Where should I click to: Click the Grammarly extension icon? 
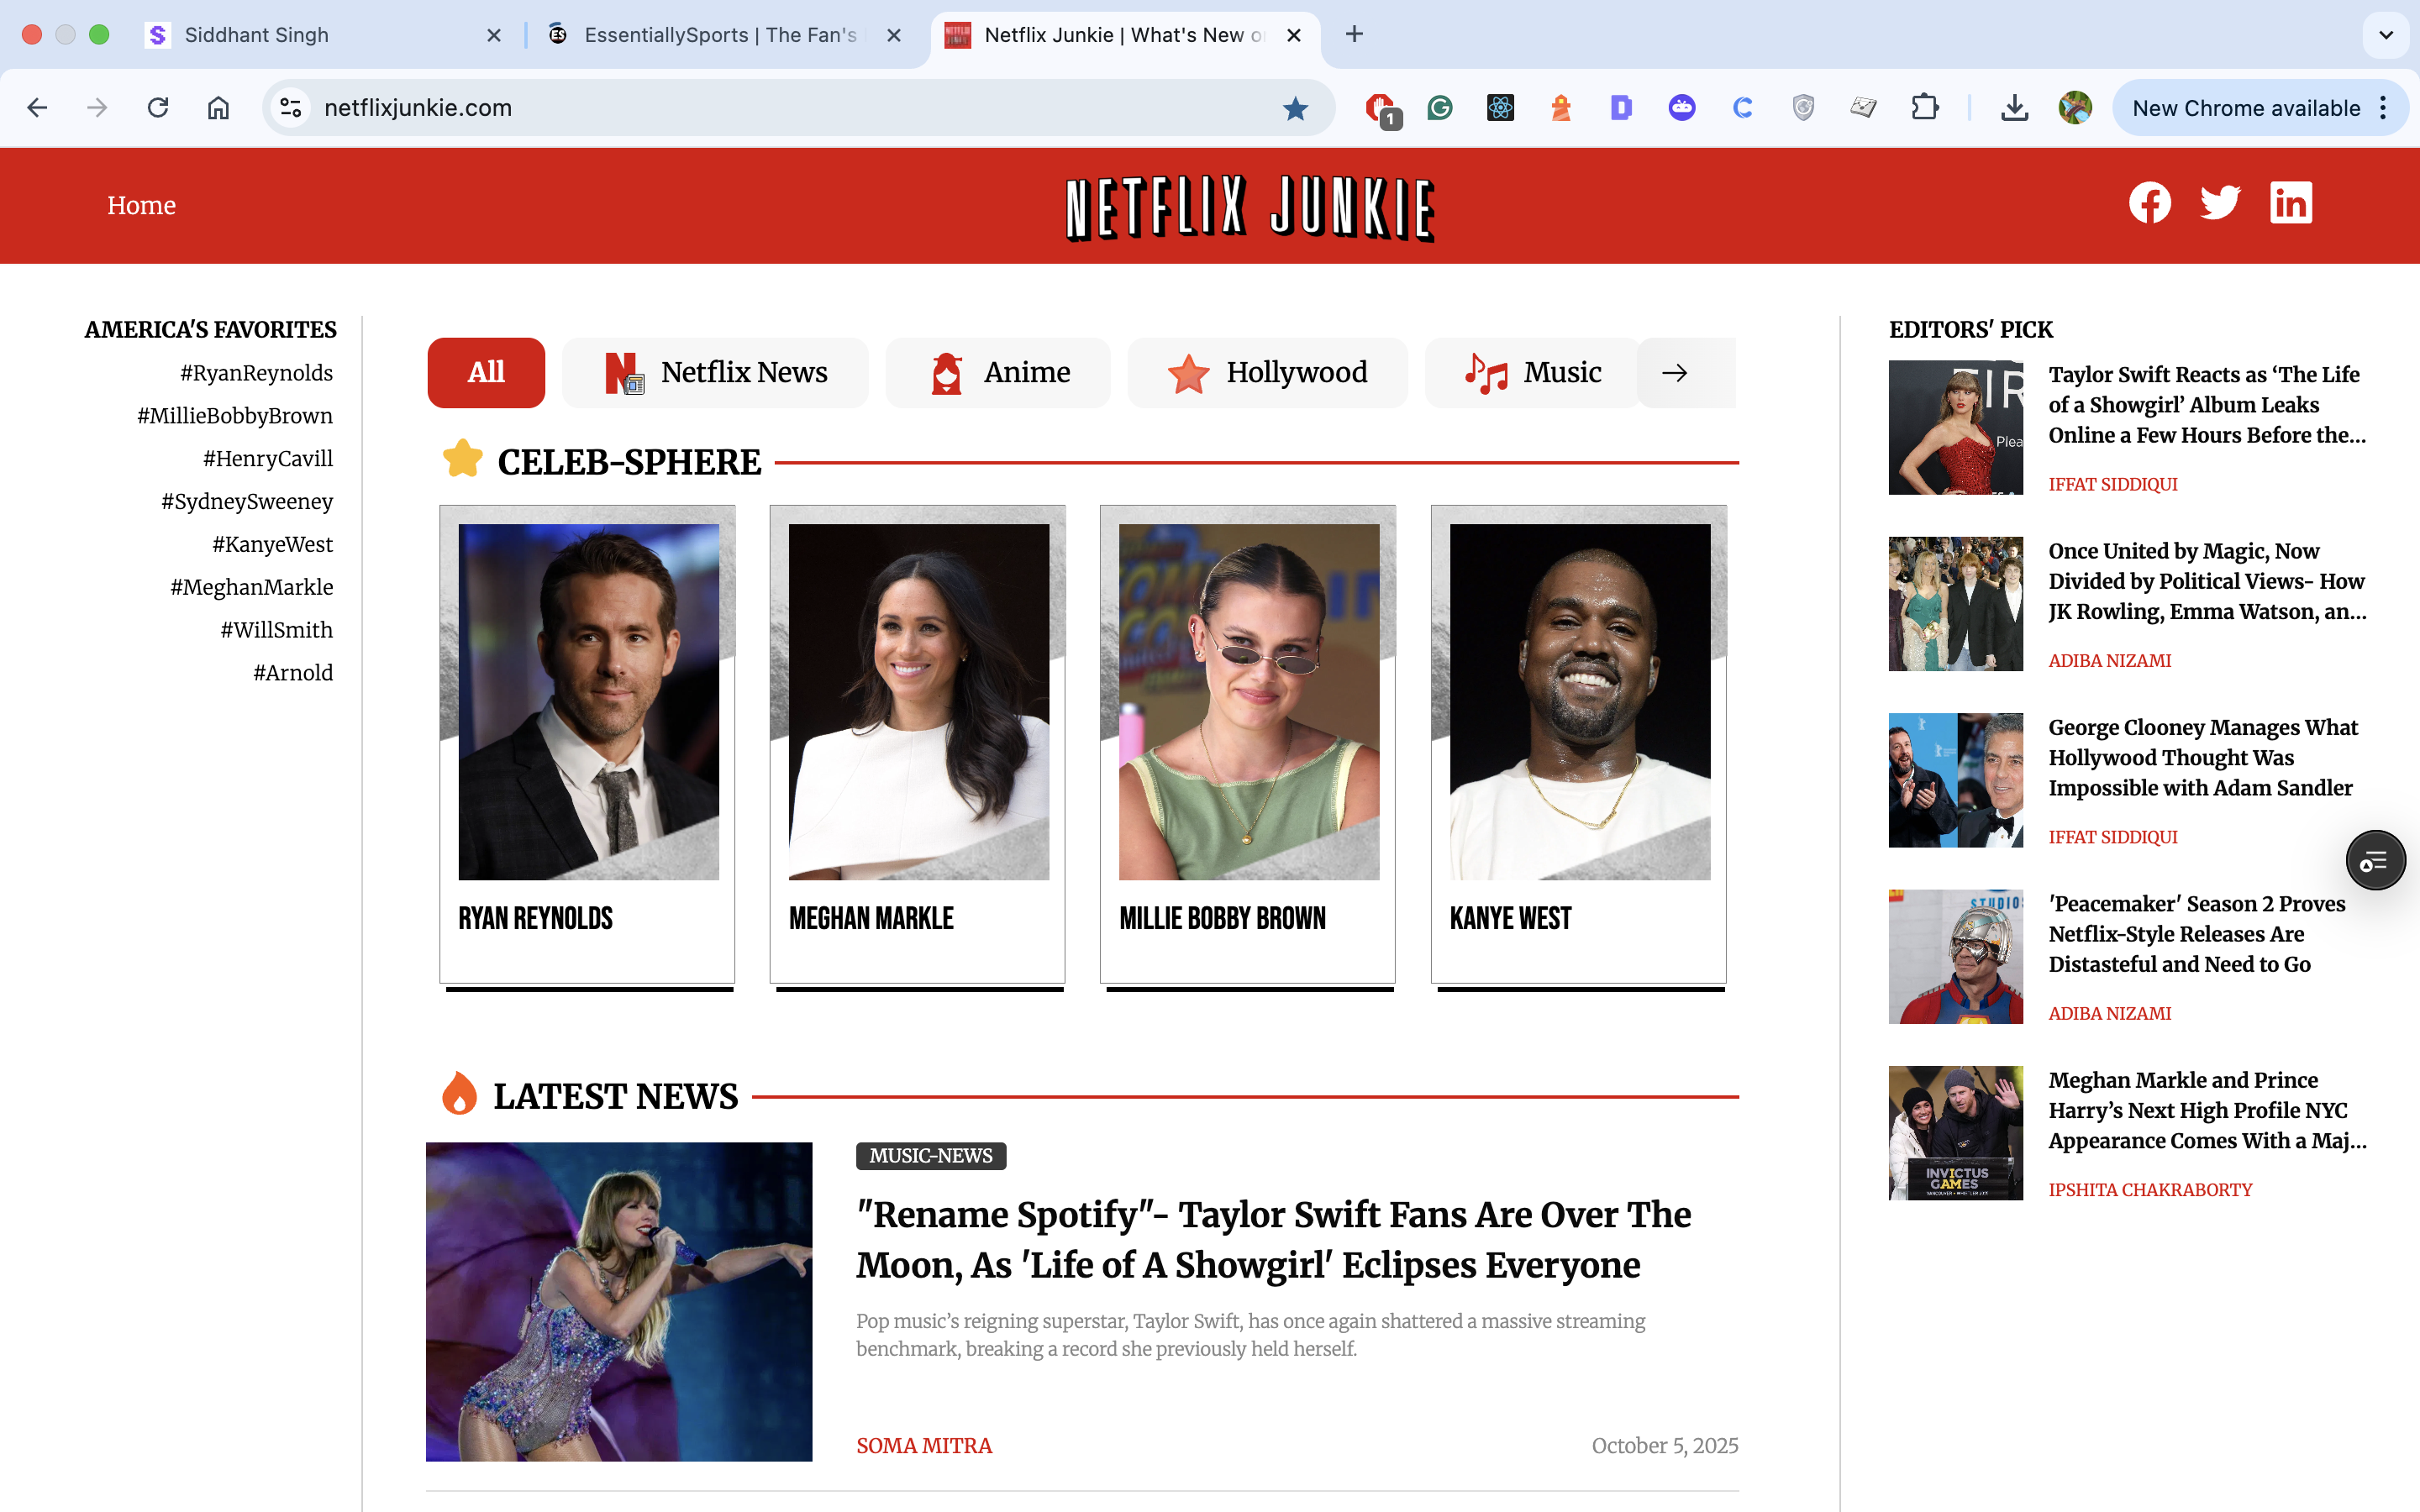1440,108
